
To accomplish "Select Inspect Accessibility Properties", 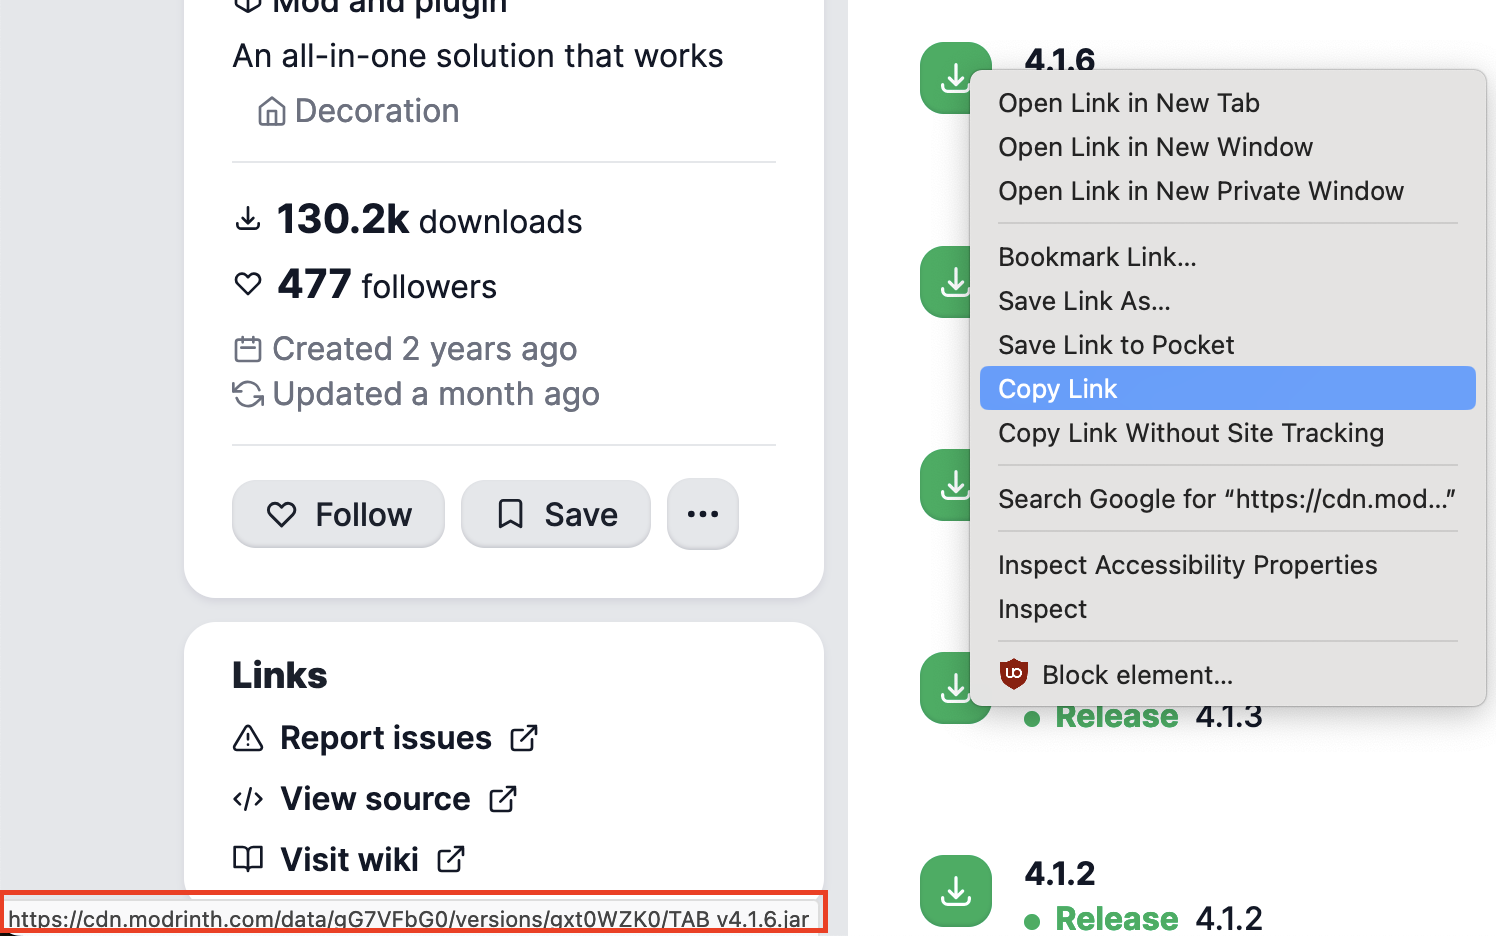I will click(x=1187, y=565).
